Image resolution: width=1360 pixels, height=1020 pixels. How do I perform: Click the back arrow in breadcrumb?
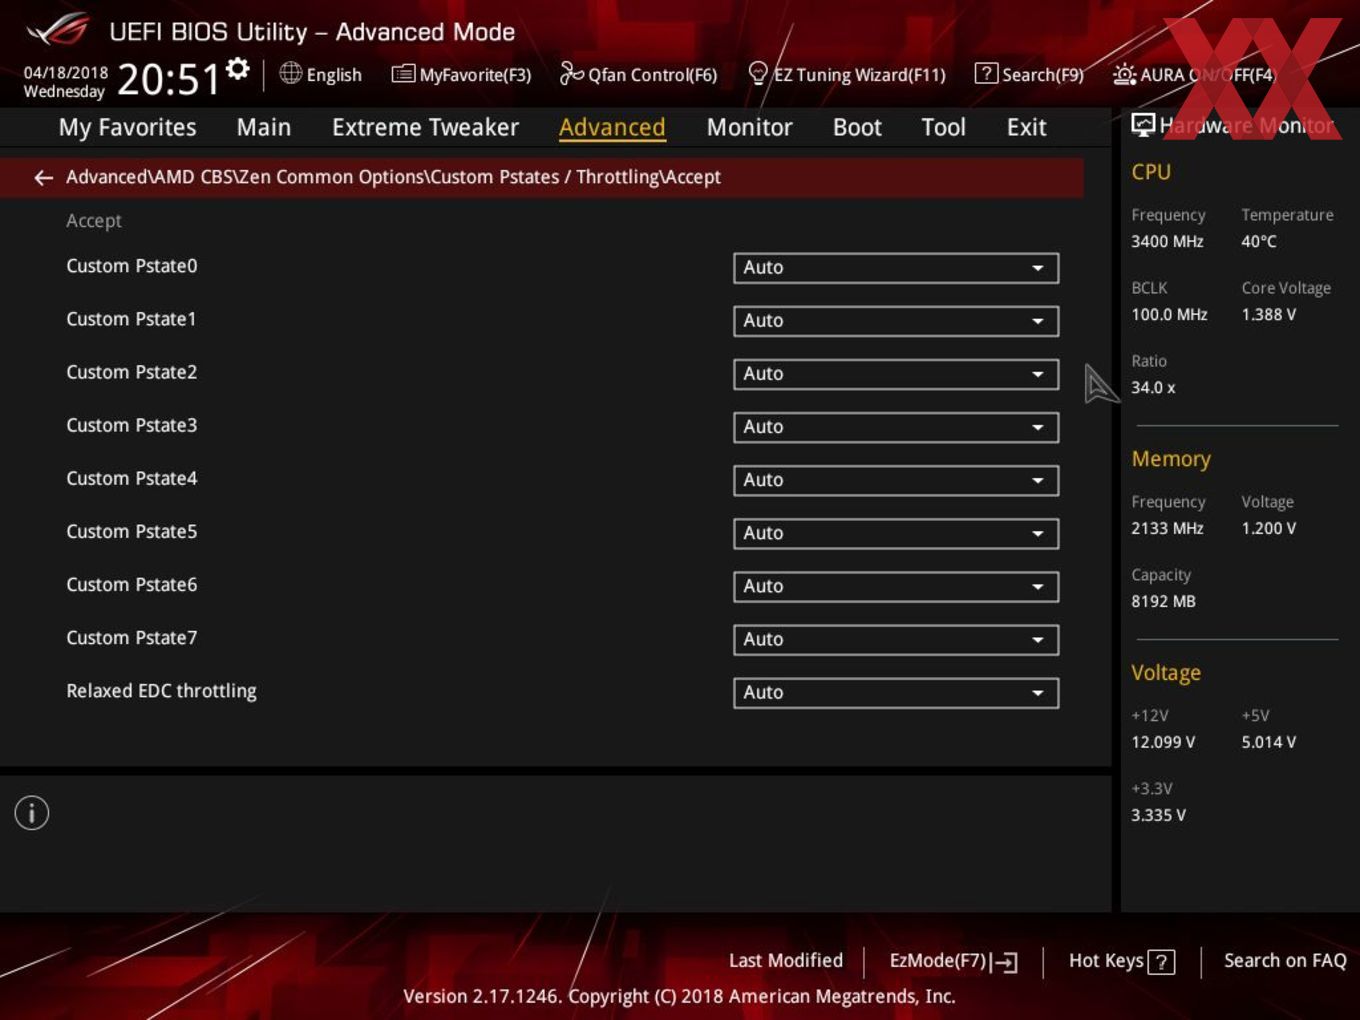click(x=43, y=177)
